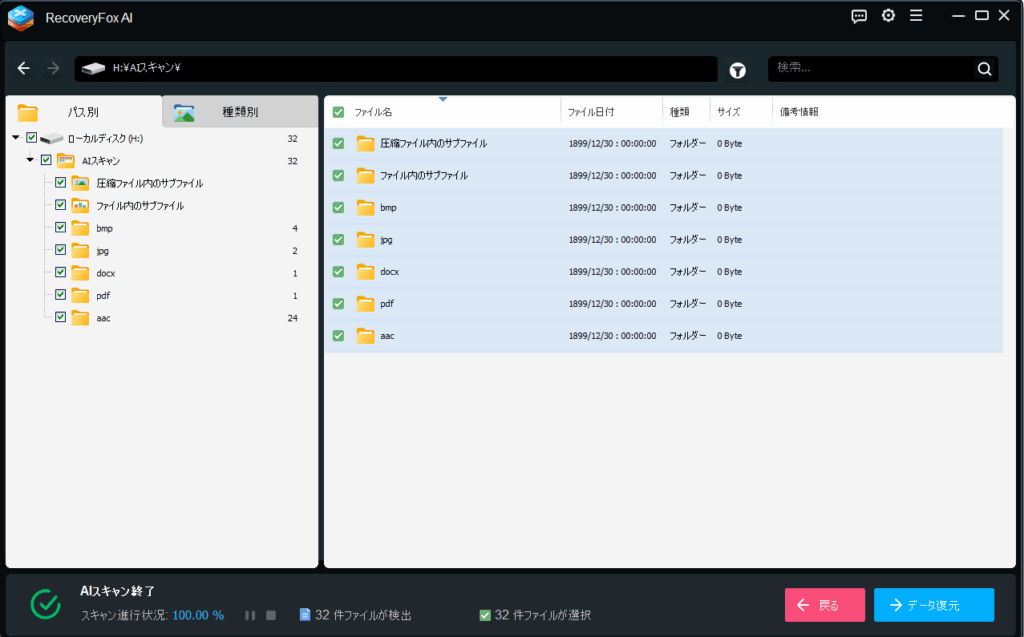Collapse the ローカルディスク (H:) tree node

pos(16,138)
